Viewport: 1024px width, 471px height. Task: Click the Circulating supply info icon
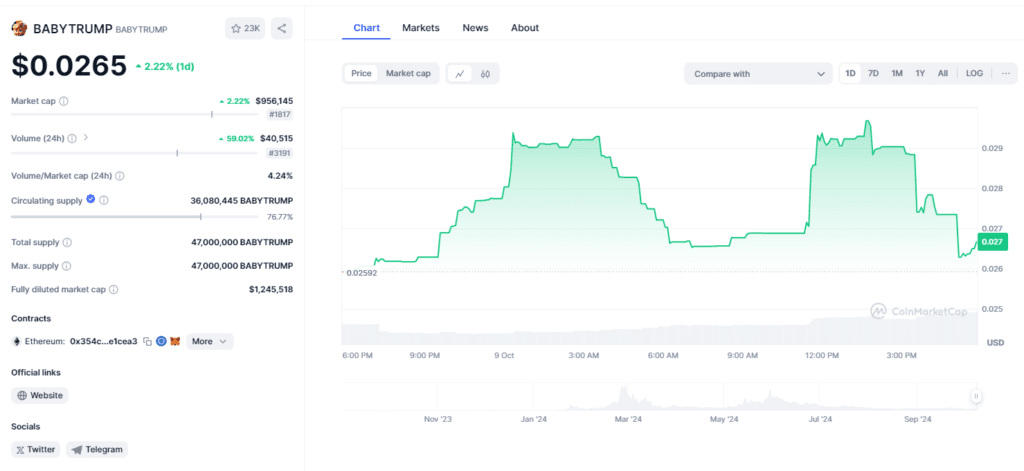click(104, 201)
